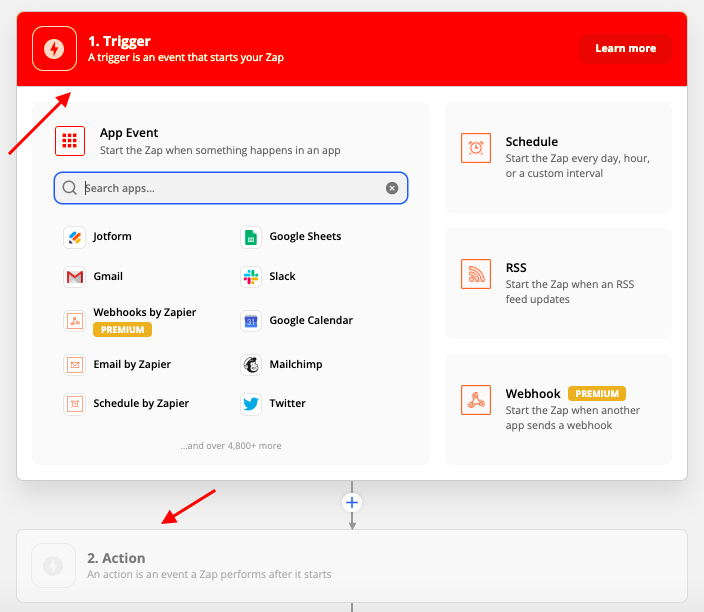The height and width of the screenshot is (612, 704).
Task: Choose the Slack app icon
Action: pos(251,277)
